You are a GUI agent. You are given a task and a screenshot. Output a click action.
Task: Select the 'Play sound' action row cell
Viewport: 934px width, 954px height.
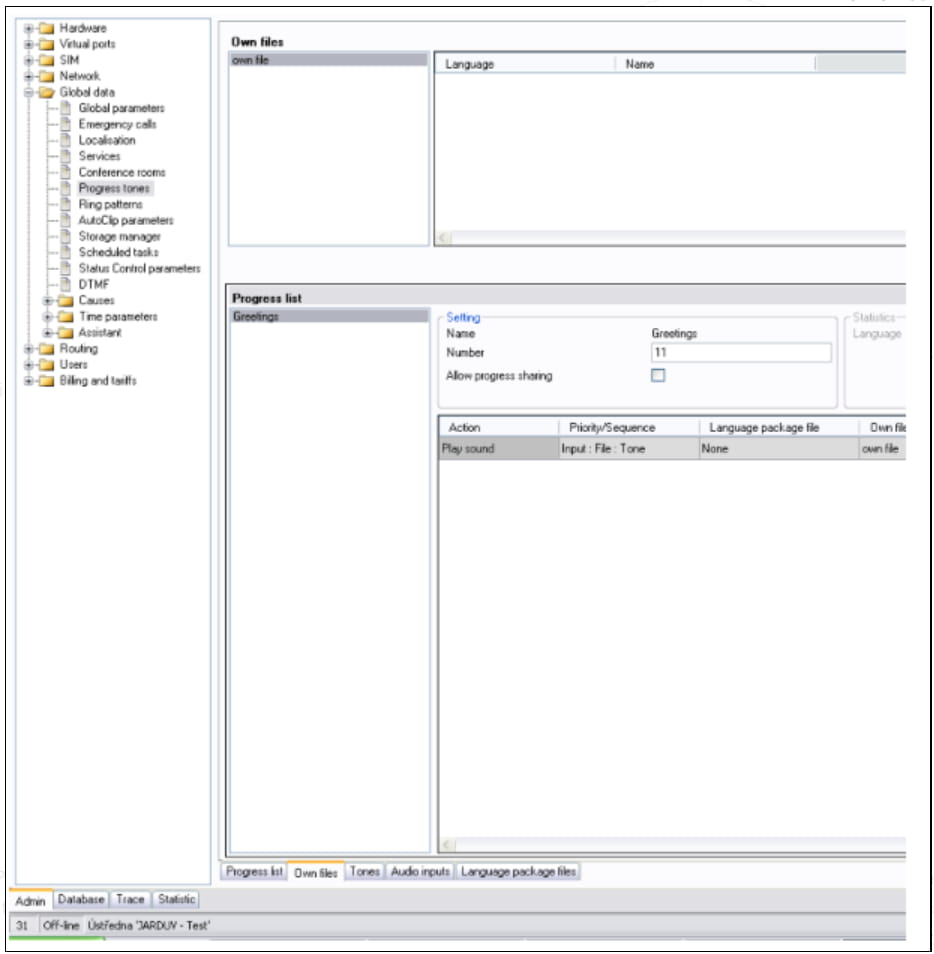[499, 448]
